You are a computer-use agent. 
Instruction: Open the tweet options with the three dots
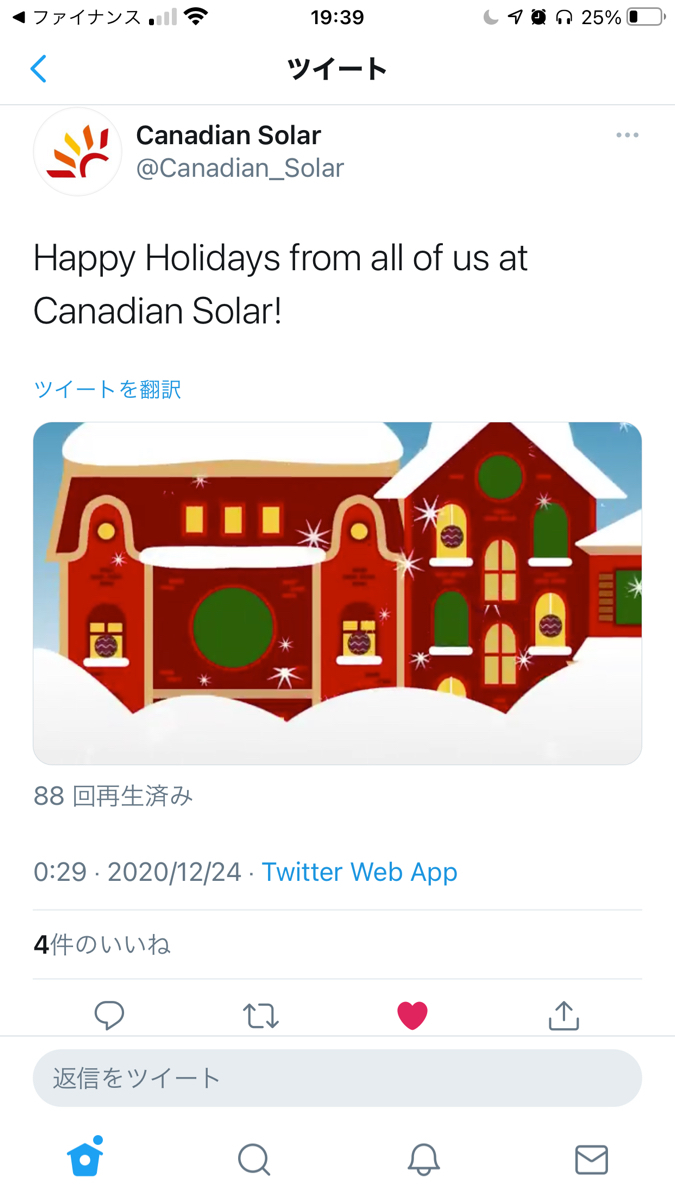click(627, 134)
